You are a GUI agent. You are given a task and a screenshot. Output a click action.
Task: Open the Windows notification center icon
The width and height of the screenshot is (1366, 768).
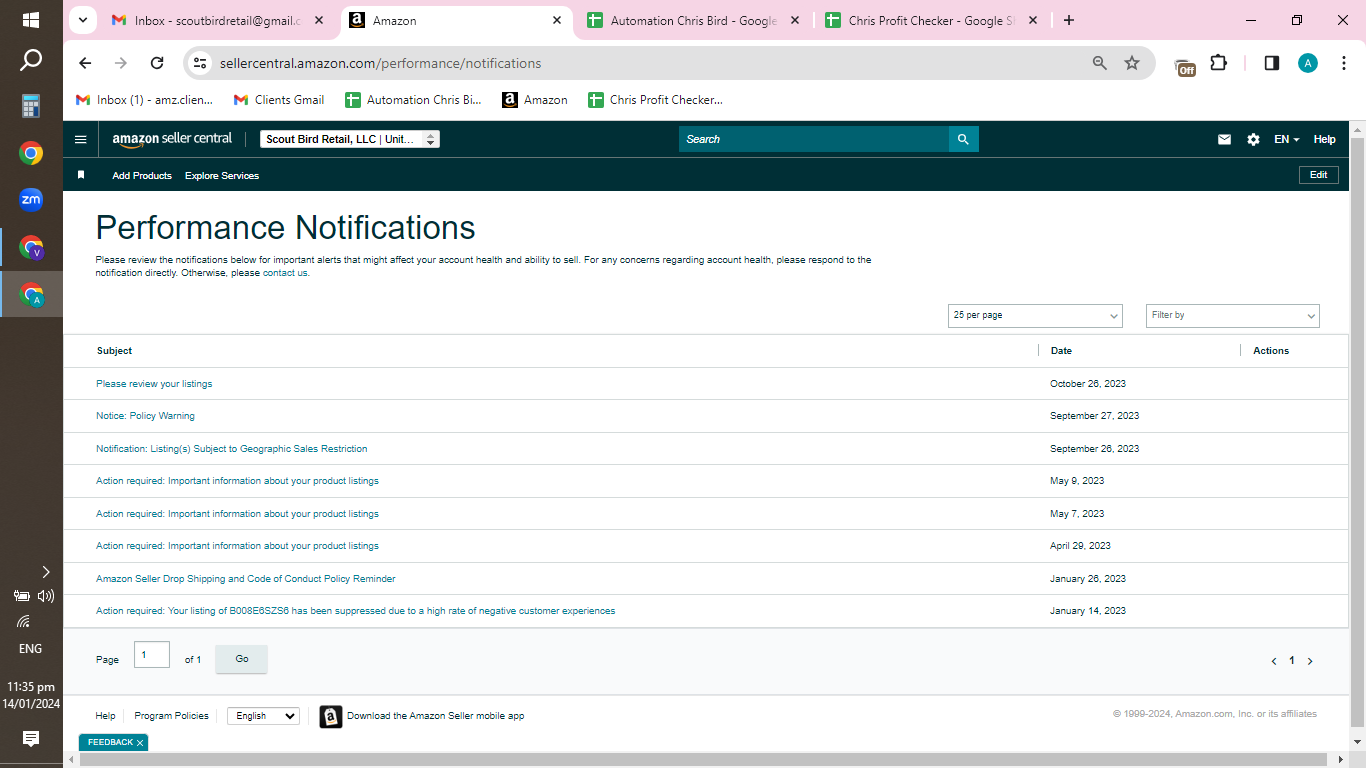(31, 739)
